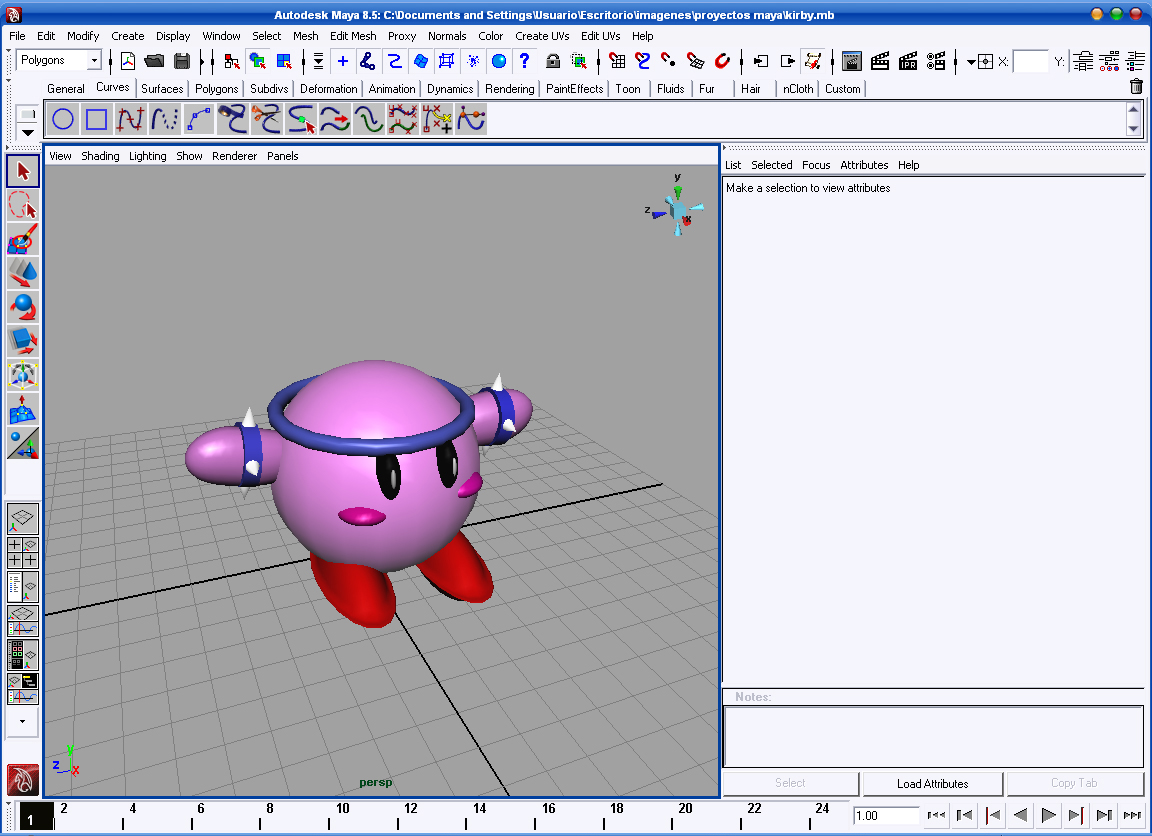Image resolution: width=1152 pixels, height=836 pixels.
Task: Create a NURBS square from shelf
Action: tap(97, 119)
